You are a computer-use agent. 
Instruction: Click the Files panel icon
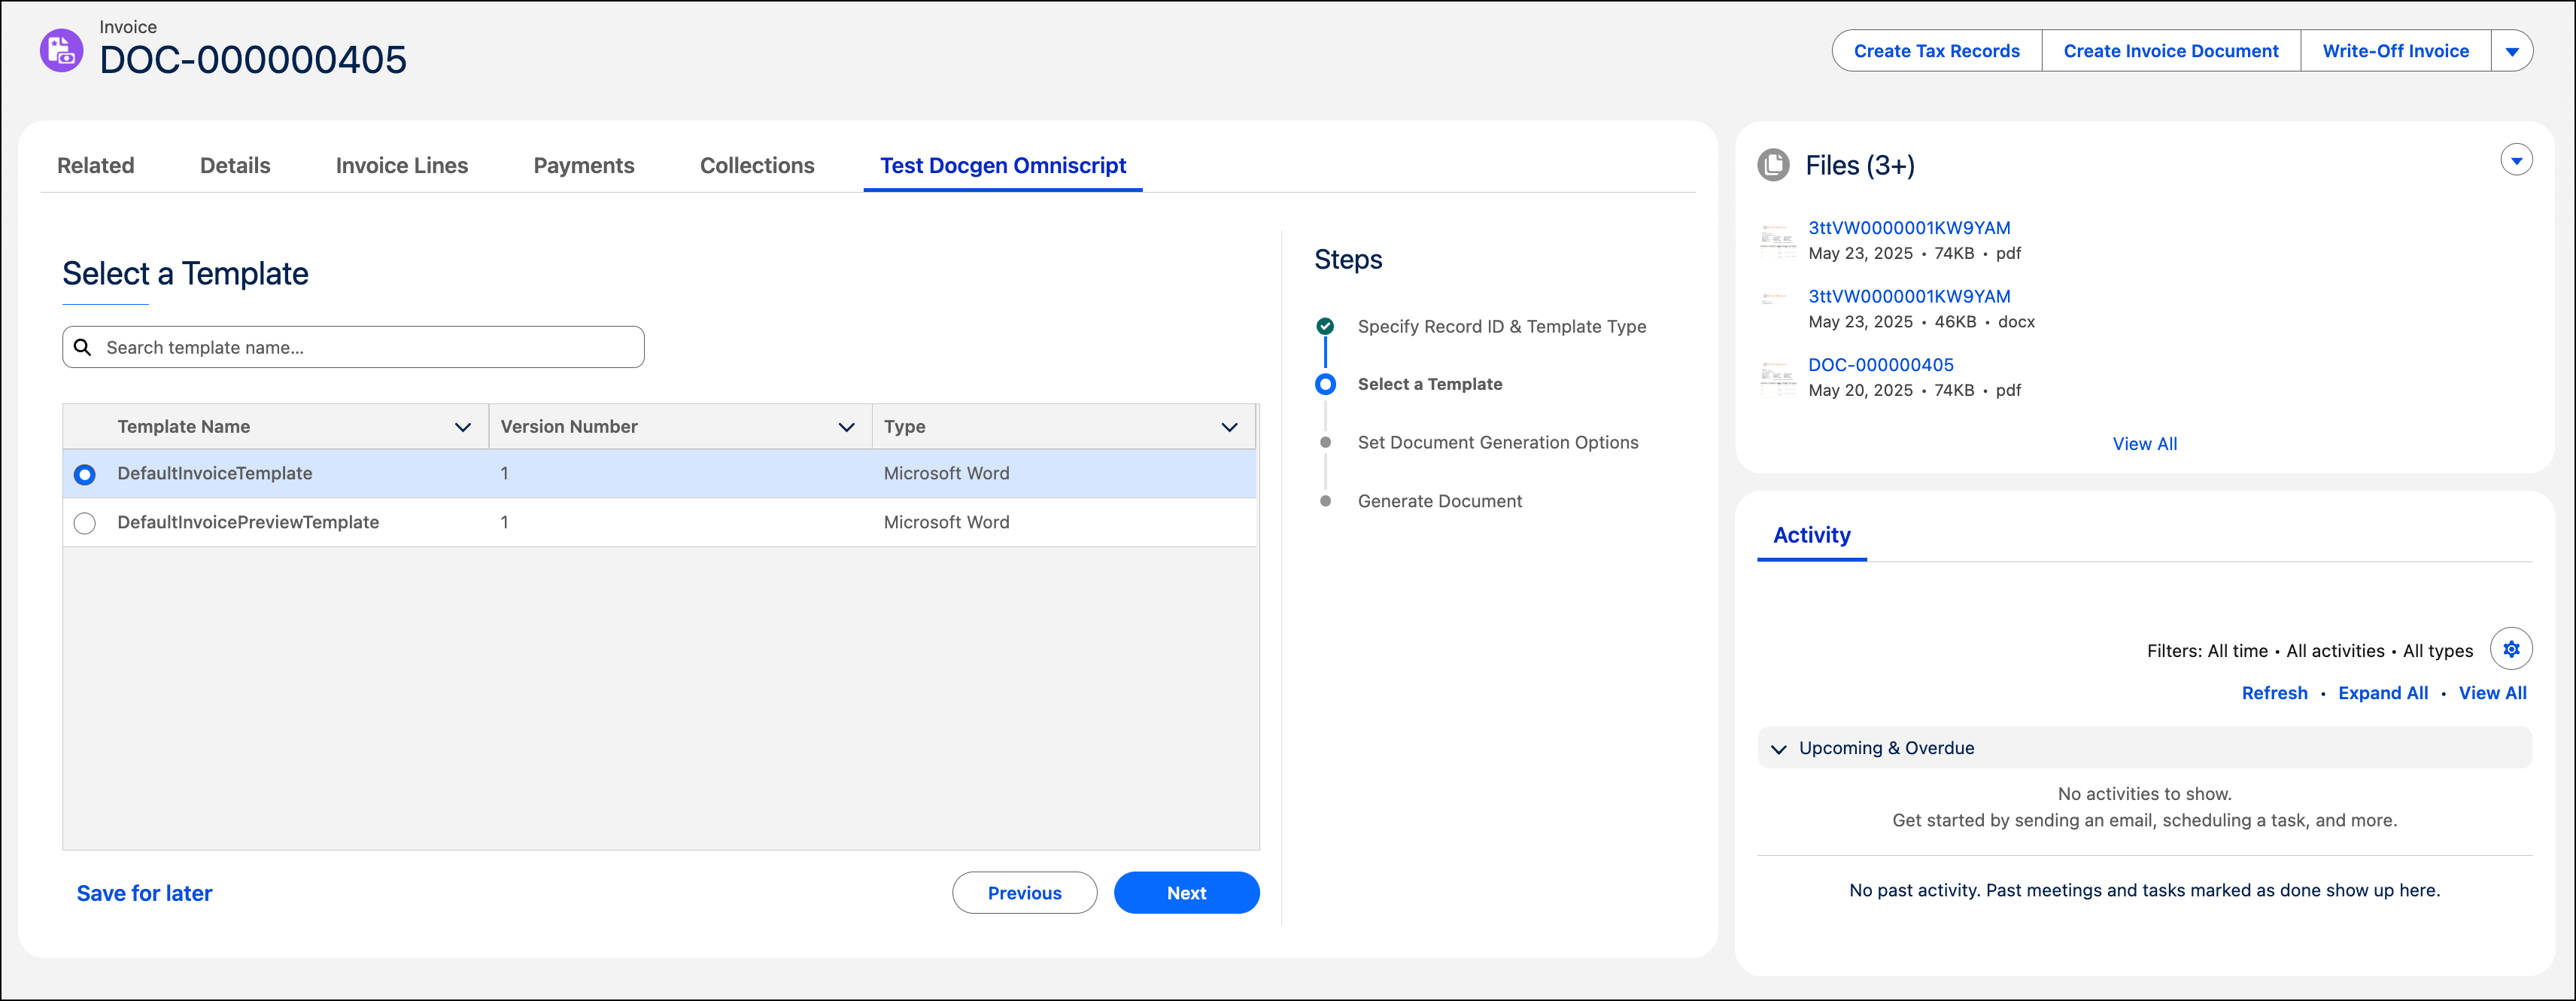[1773, 165]
